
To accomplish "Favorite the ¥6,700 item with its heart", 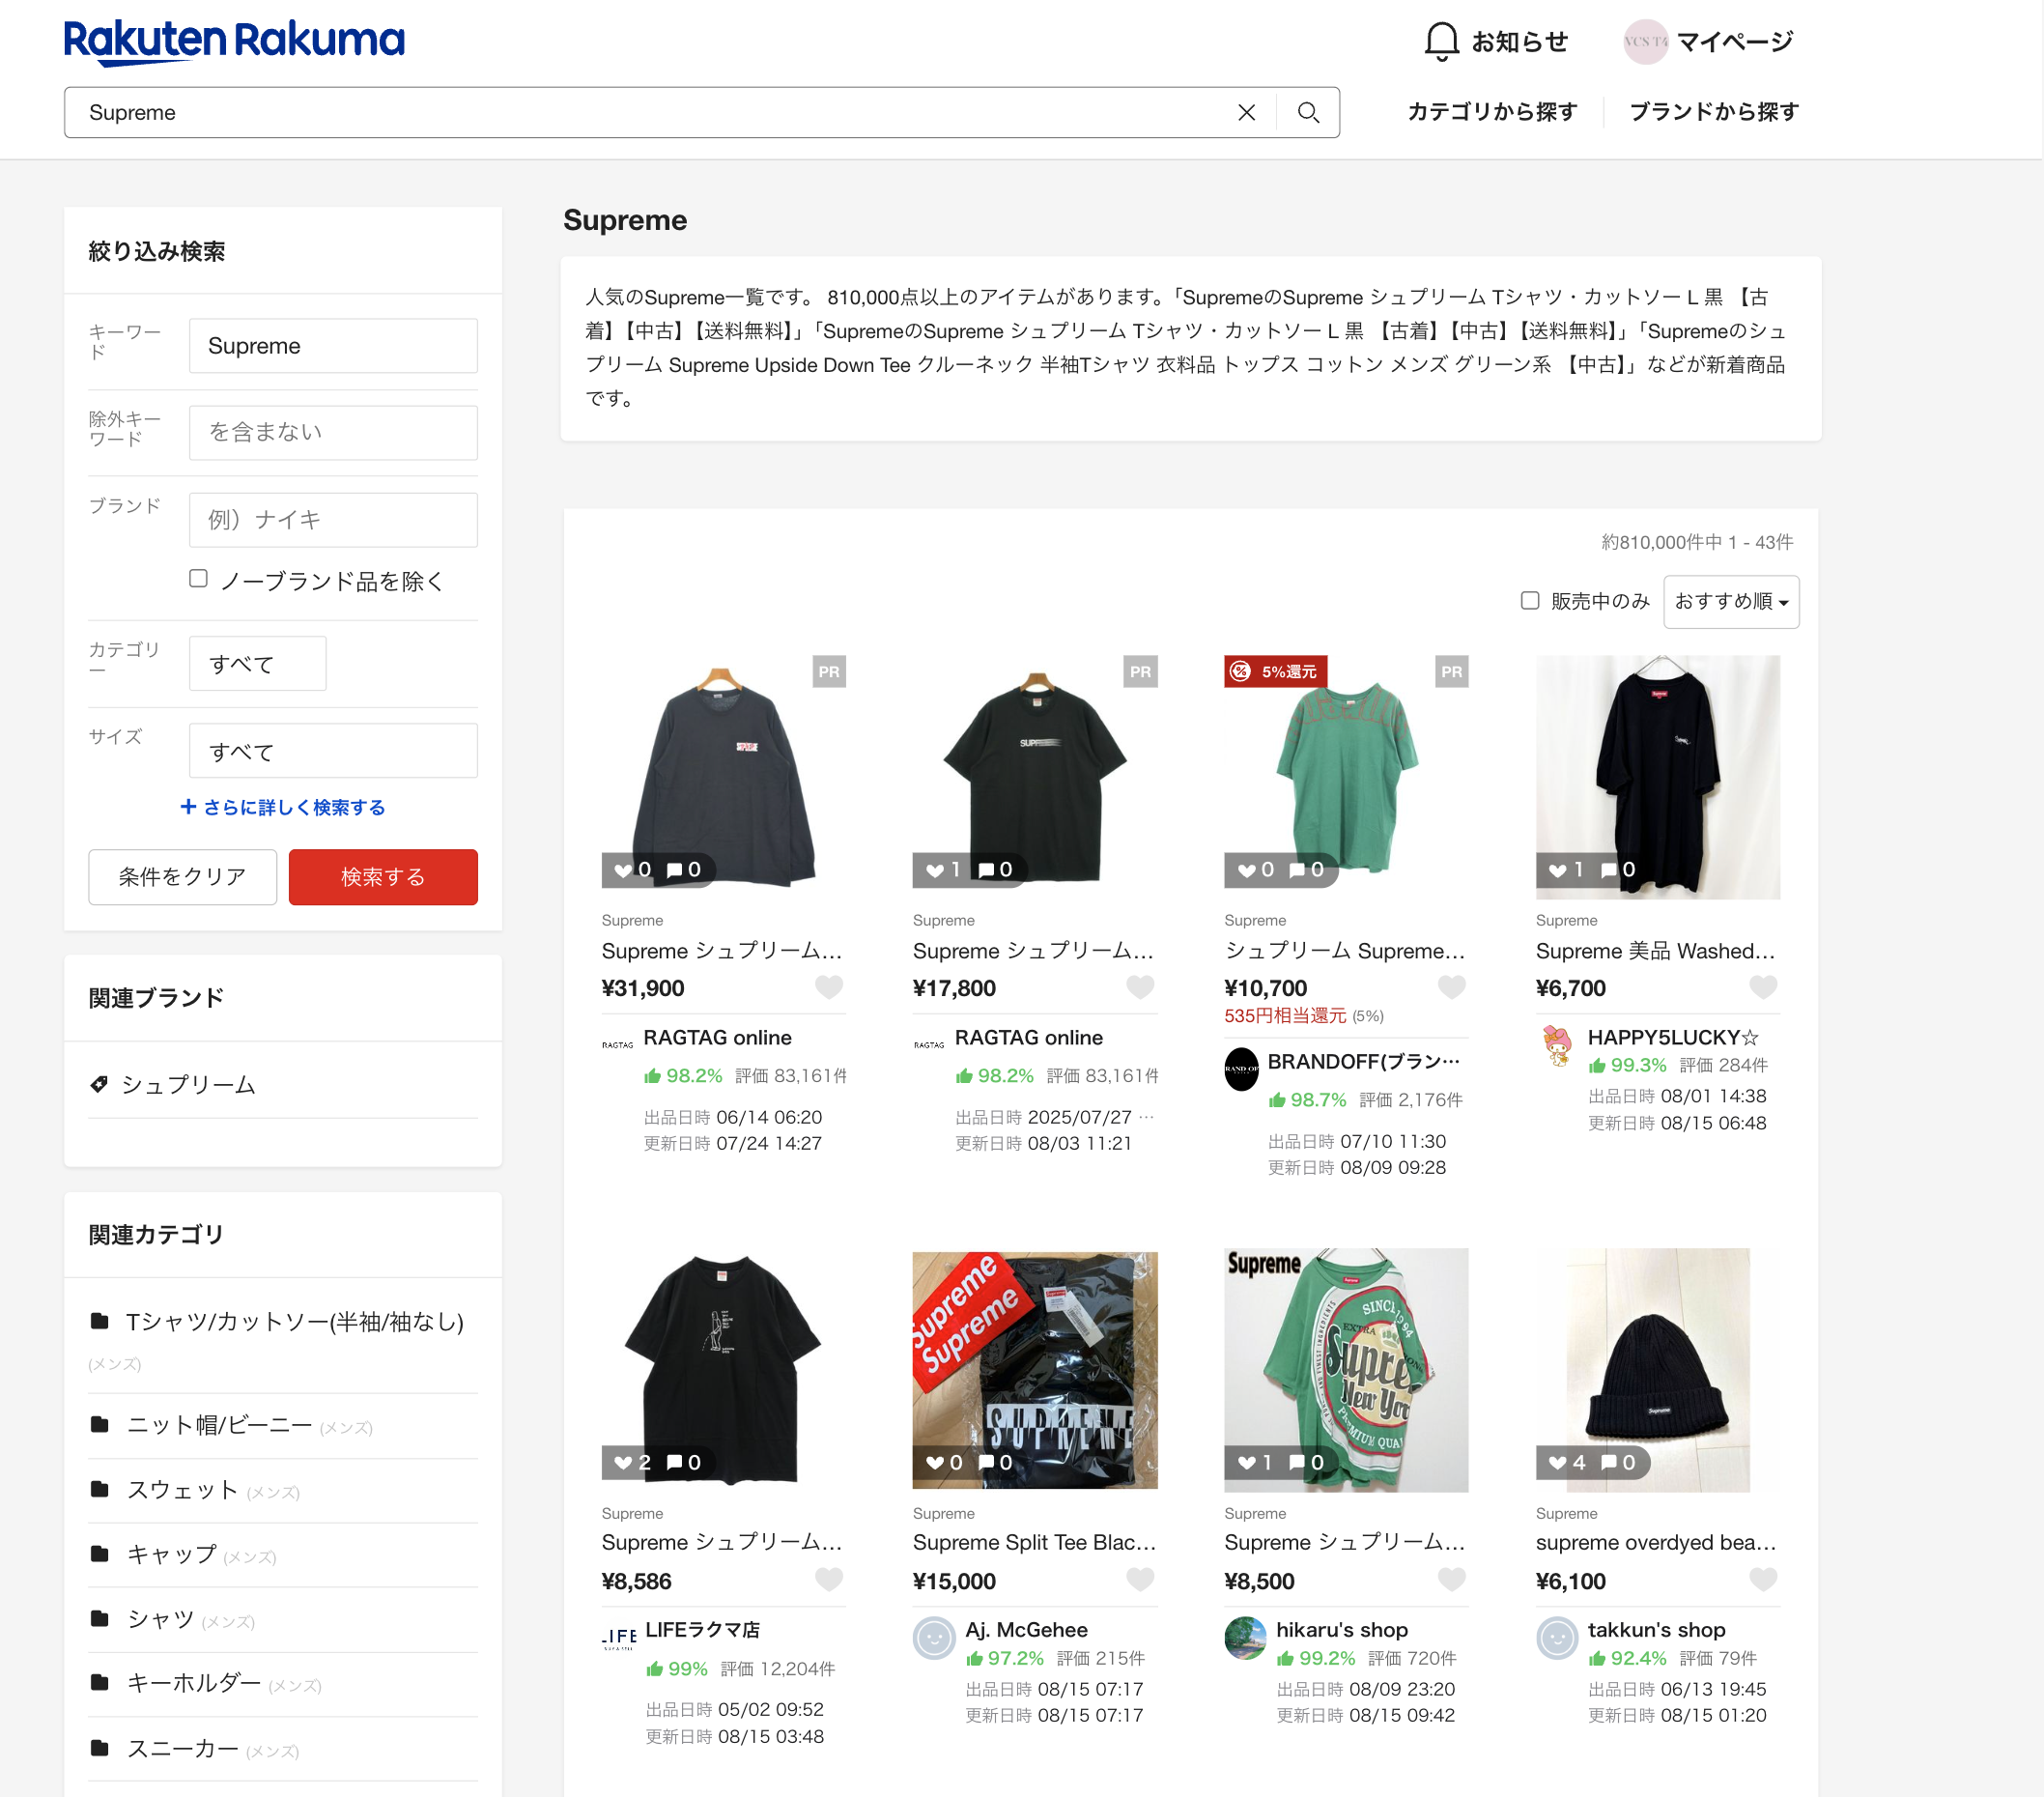I will coord(1763,987).
